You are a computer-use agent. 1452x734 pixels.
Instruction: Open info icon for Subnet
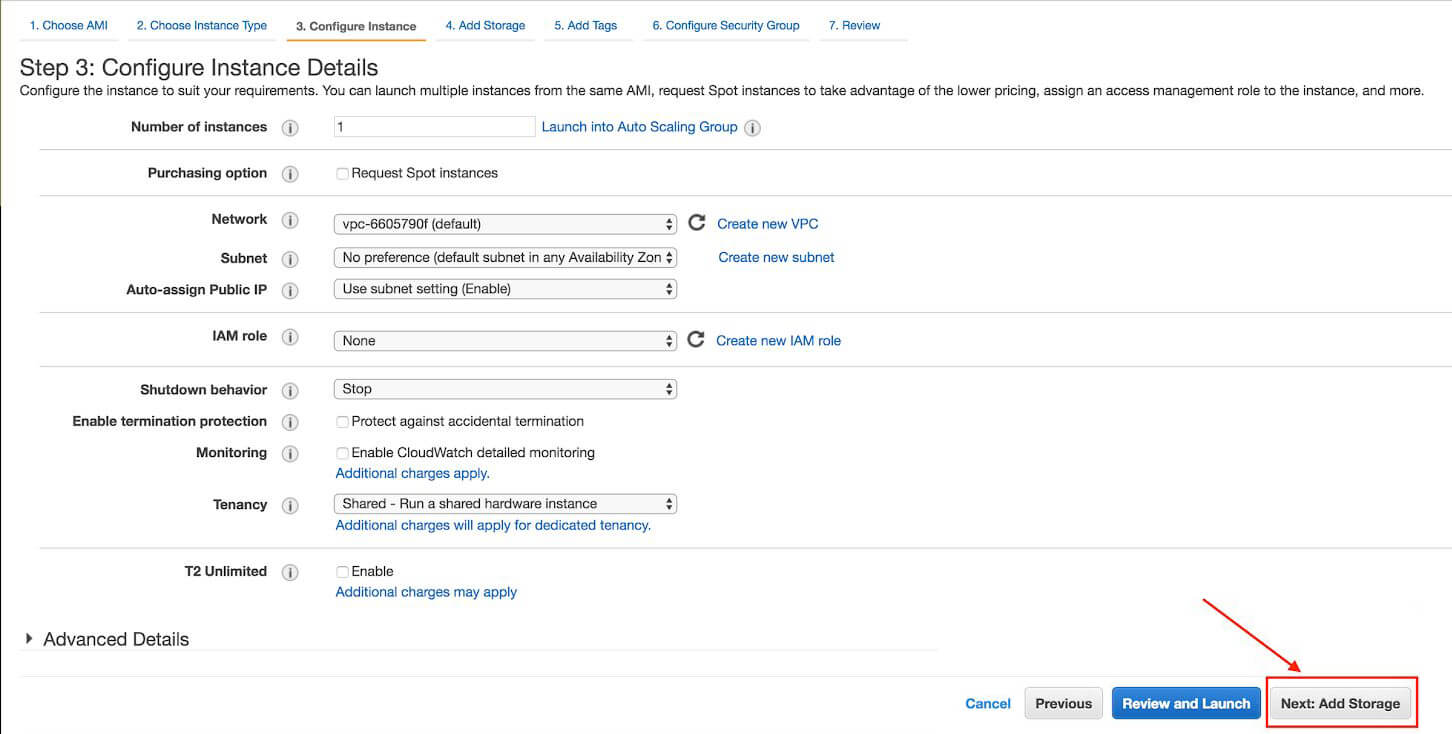pyautogui.click(x=290, y=259)
